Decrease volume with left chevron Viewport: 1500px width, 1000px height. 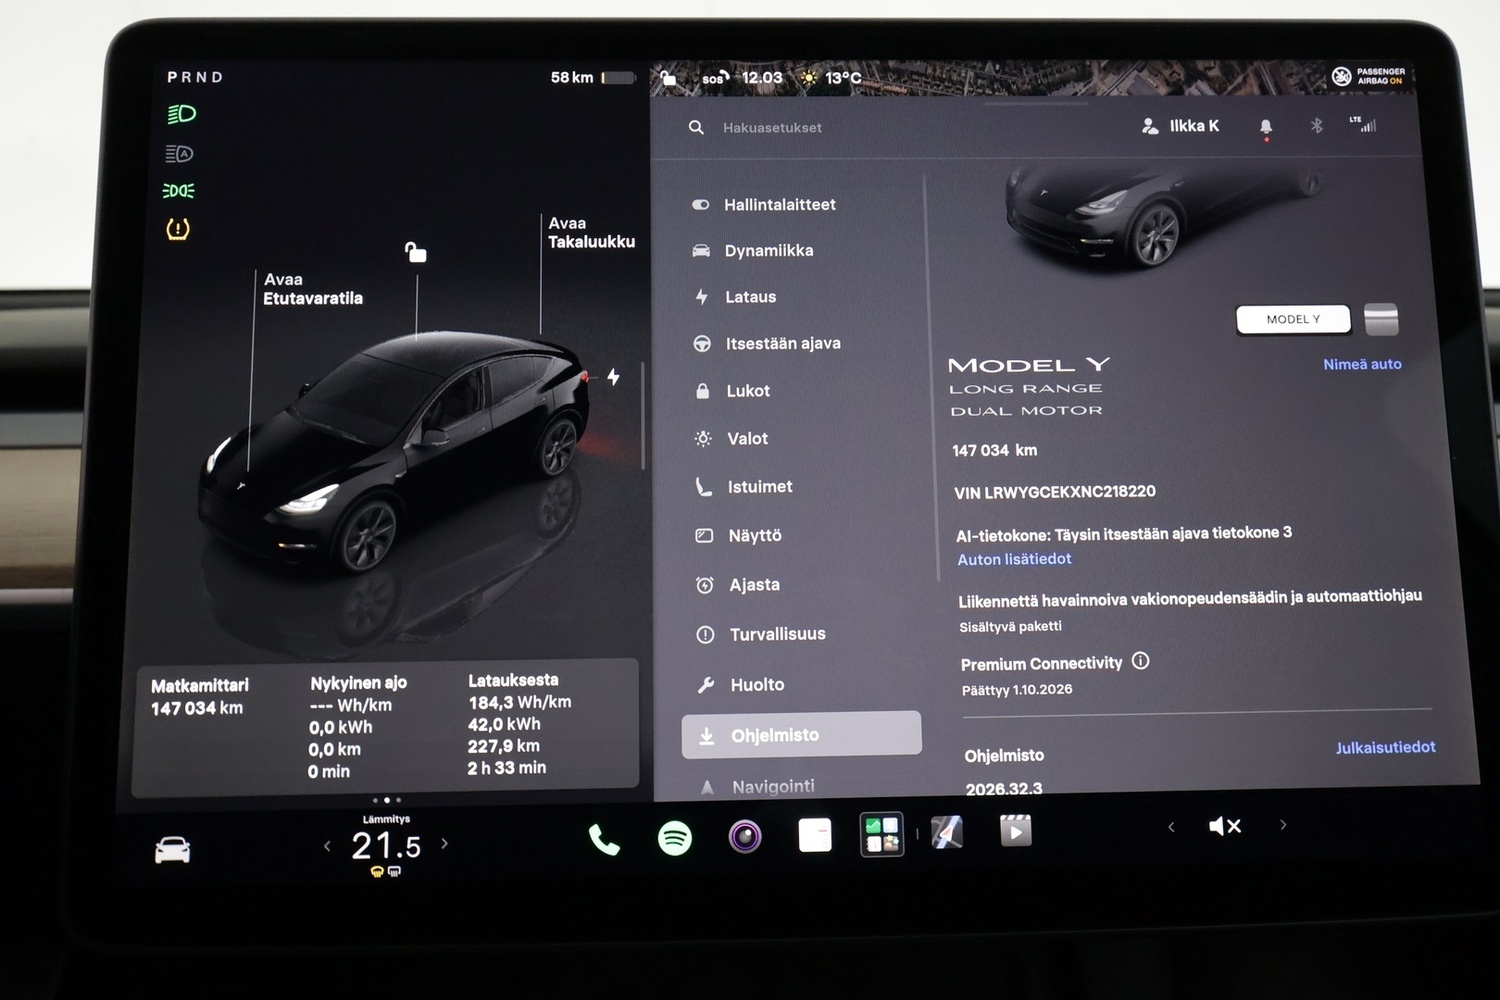click(x=1171, y=827)
